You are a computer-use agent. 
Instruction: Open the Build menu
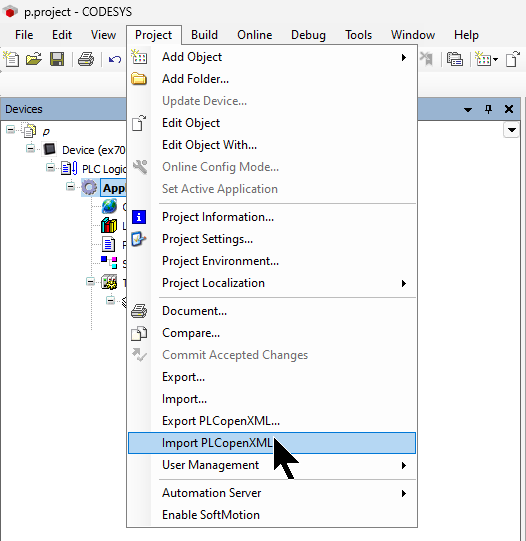point(205,35)
